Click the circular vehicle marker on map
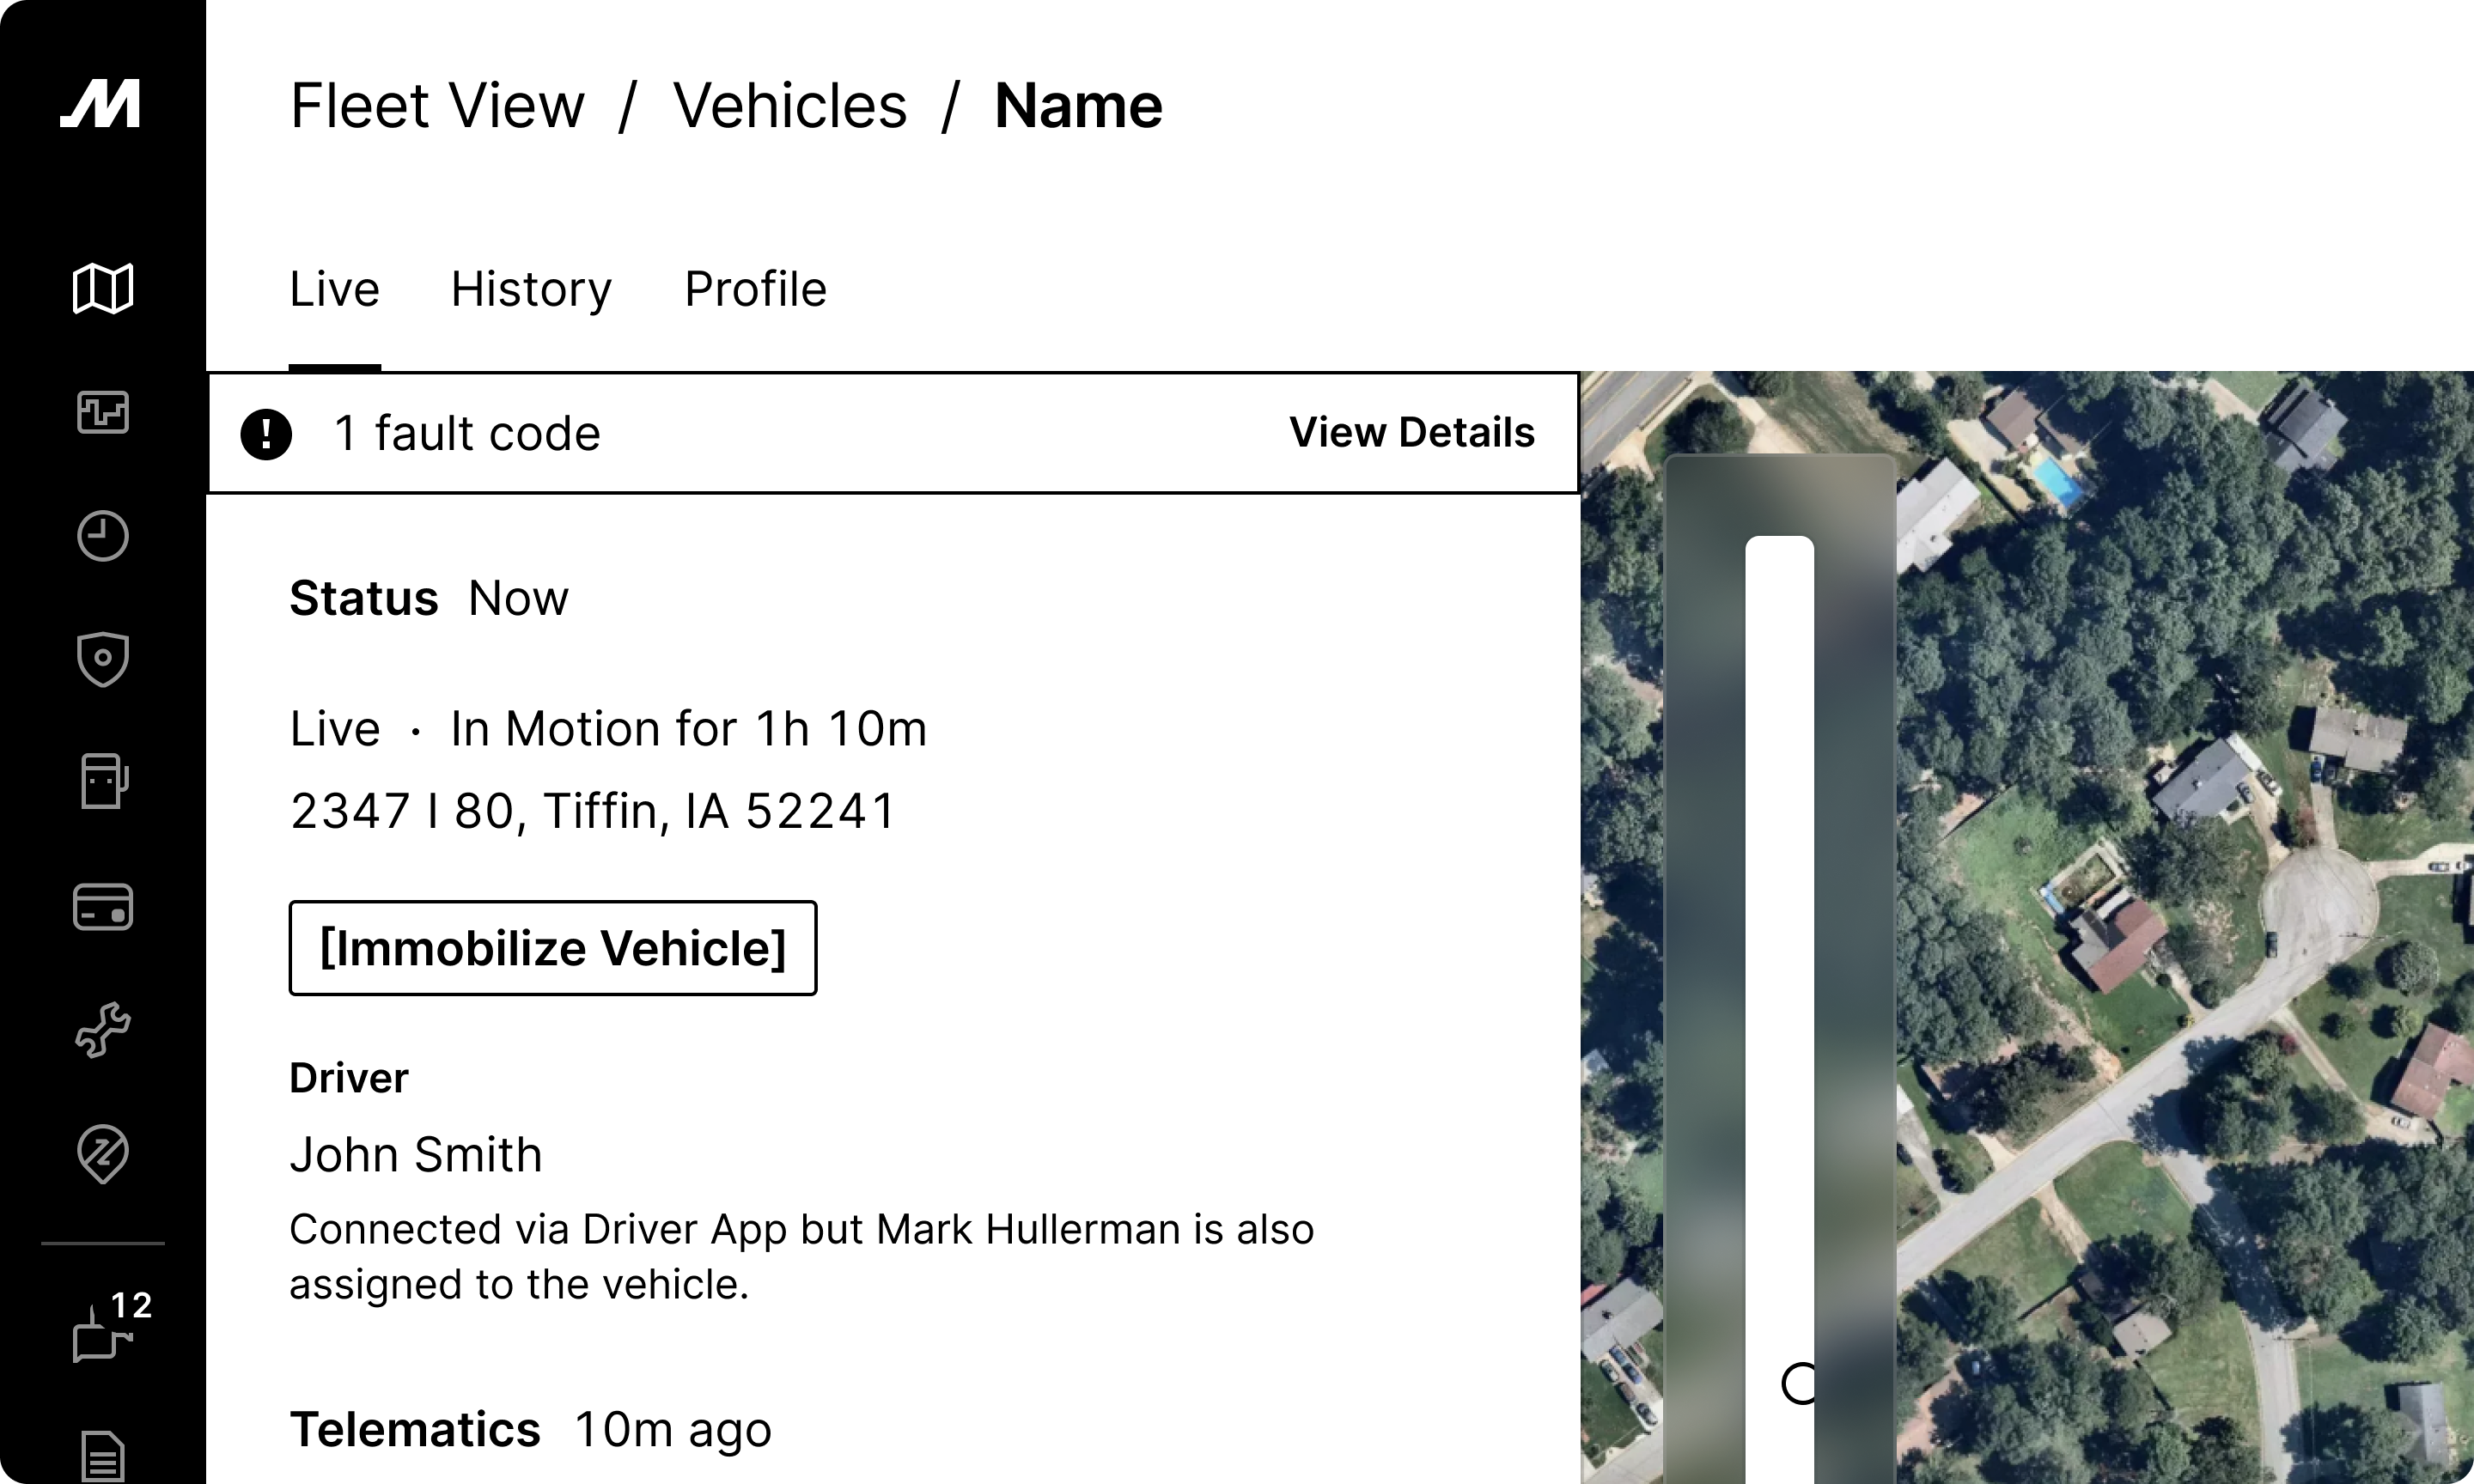The image size is (2474, 1484). (1798, 1384)
